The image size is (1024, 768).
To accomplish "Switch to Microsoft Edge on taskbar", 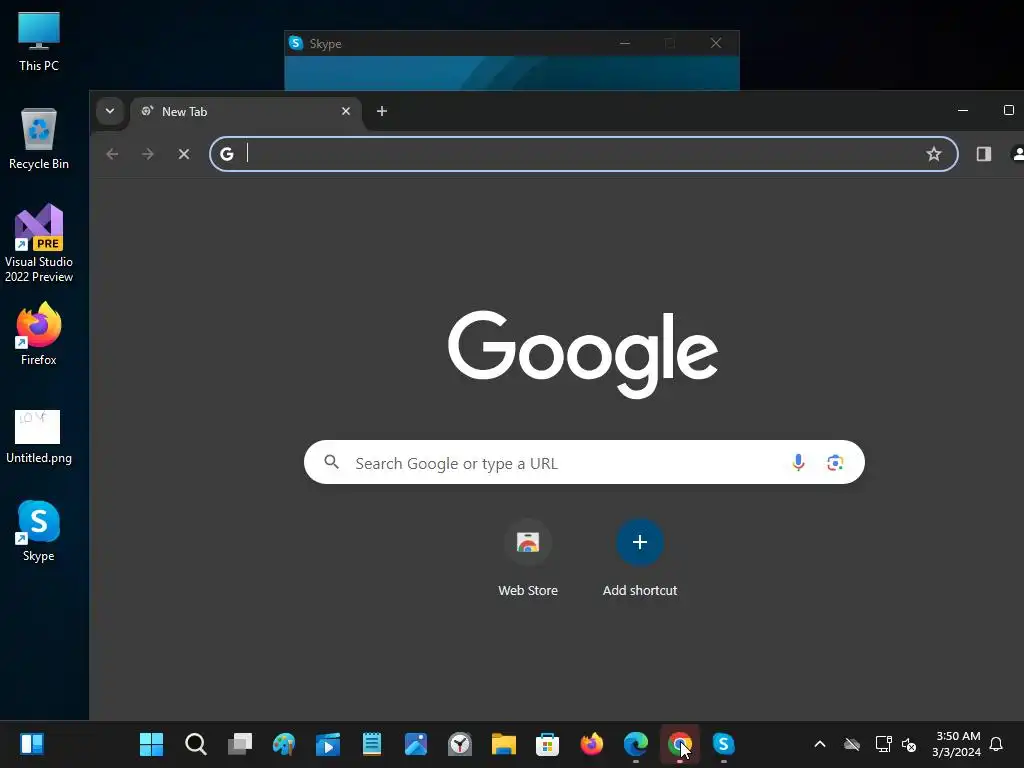I will click(635, 744).
